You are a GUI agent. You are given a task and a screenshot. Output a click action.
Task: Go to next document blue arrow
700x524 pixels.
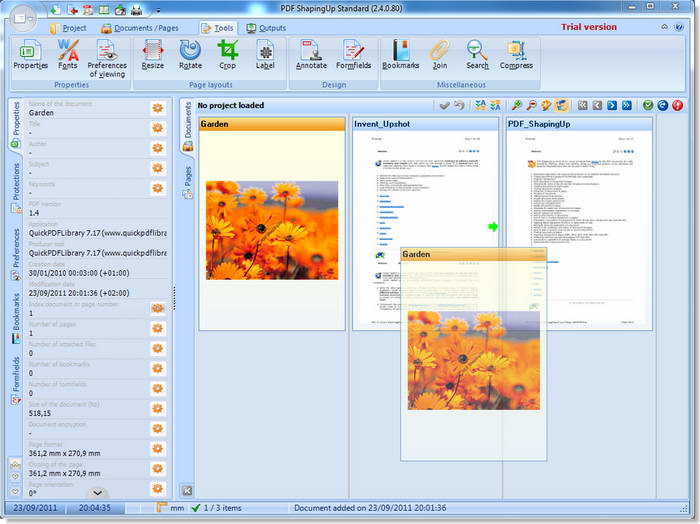(612, 105)
